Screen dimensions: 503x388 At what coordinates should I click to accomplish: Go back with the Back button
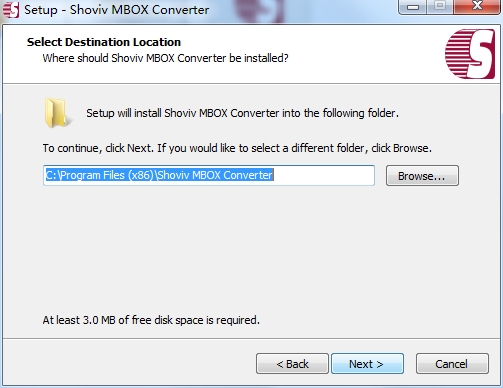pos(292,364)
